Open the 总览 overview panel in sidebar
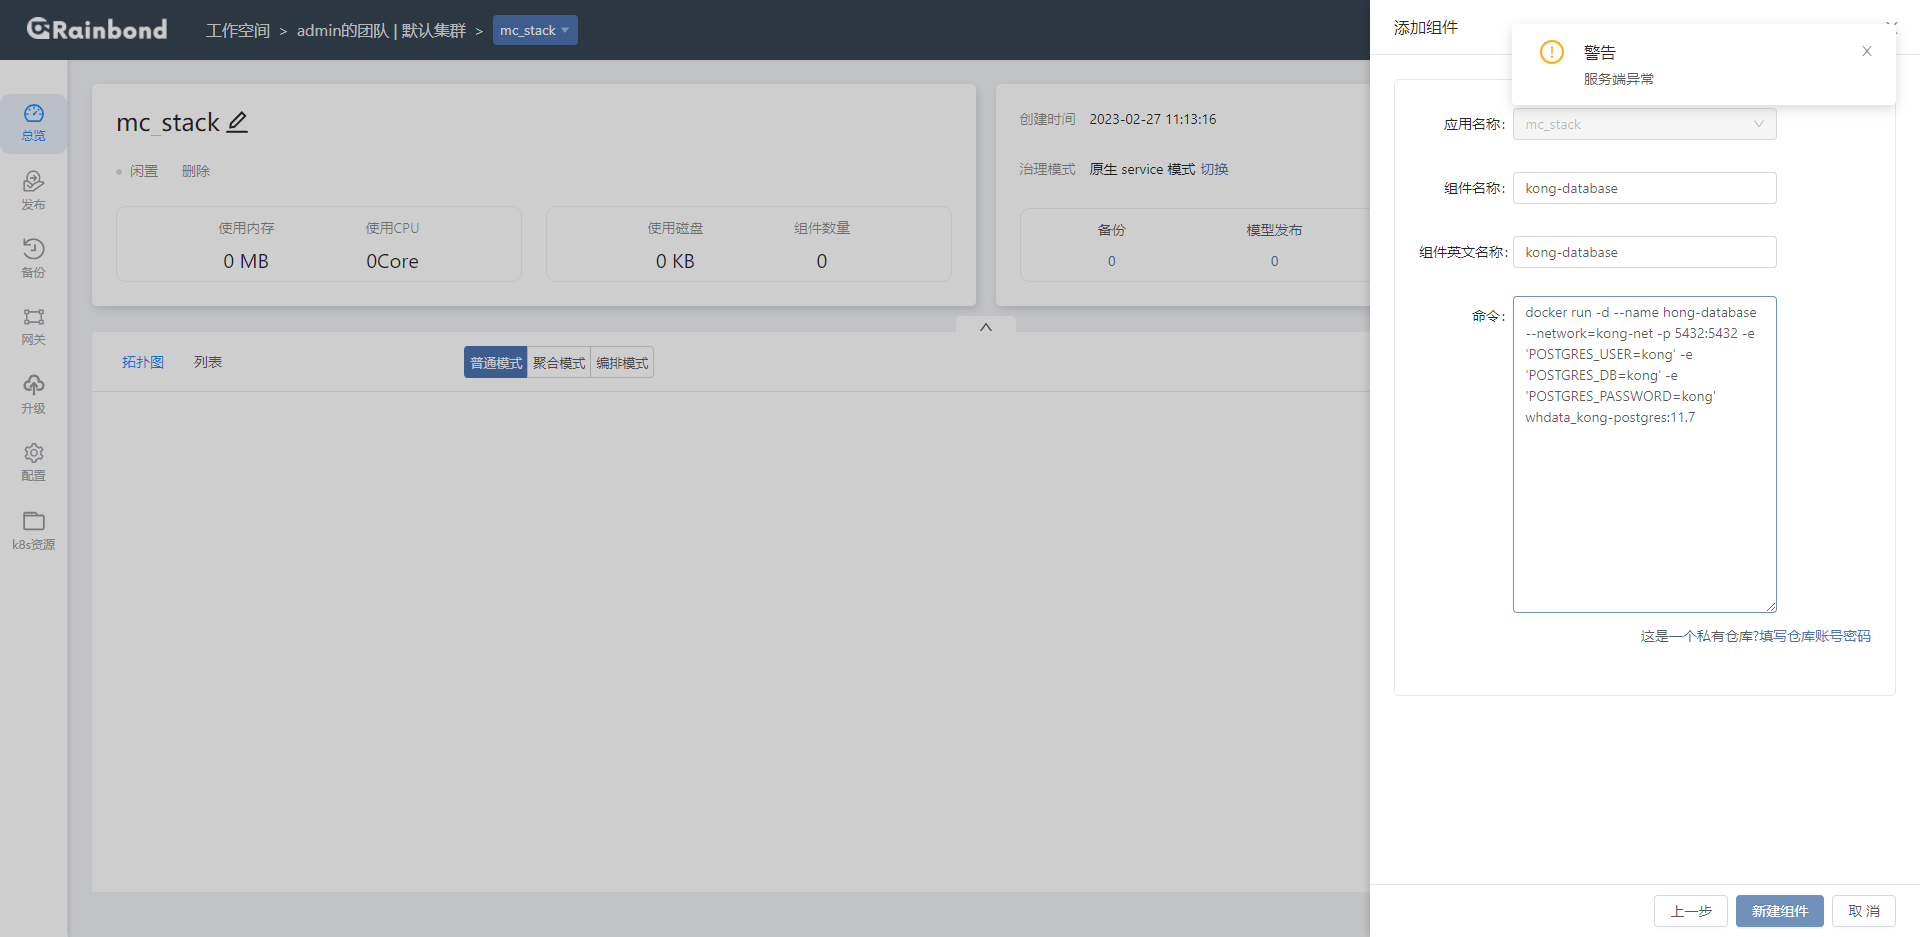Viewport: 1920px width, 937px height. (x=33, y=123)
